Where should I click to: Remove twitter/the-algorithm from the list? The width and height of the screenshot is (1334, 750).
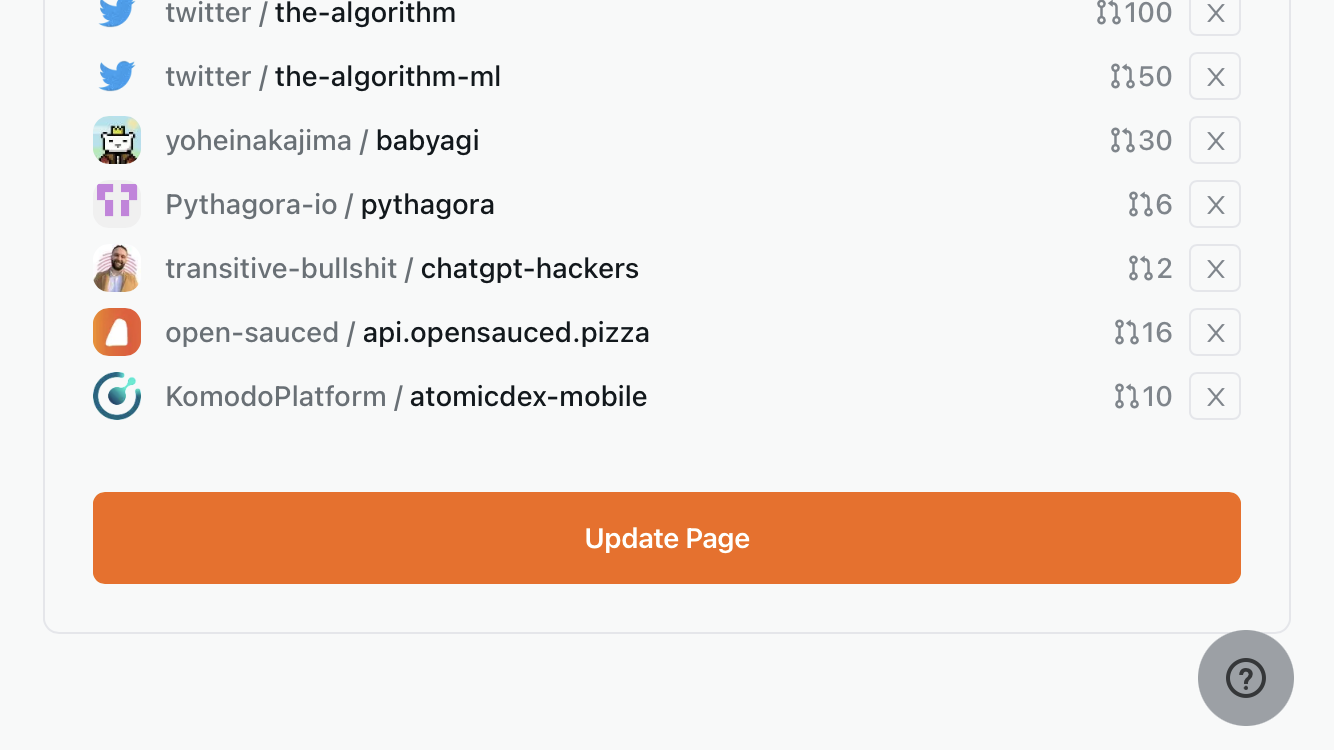tap(1214, 13)
